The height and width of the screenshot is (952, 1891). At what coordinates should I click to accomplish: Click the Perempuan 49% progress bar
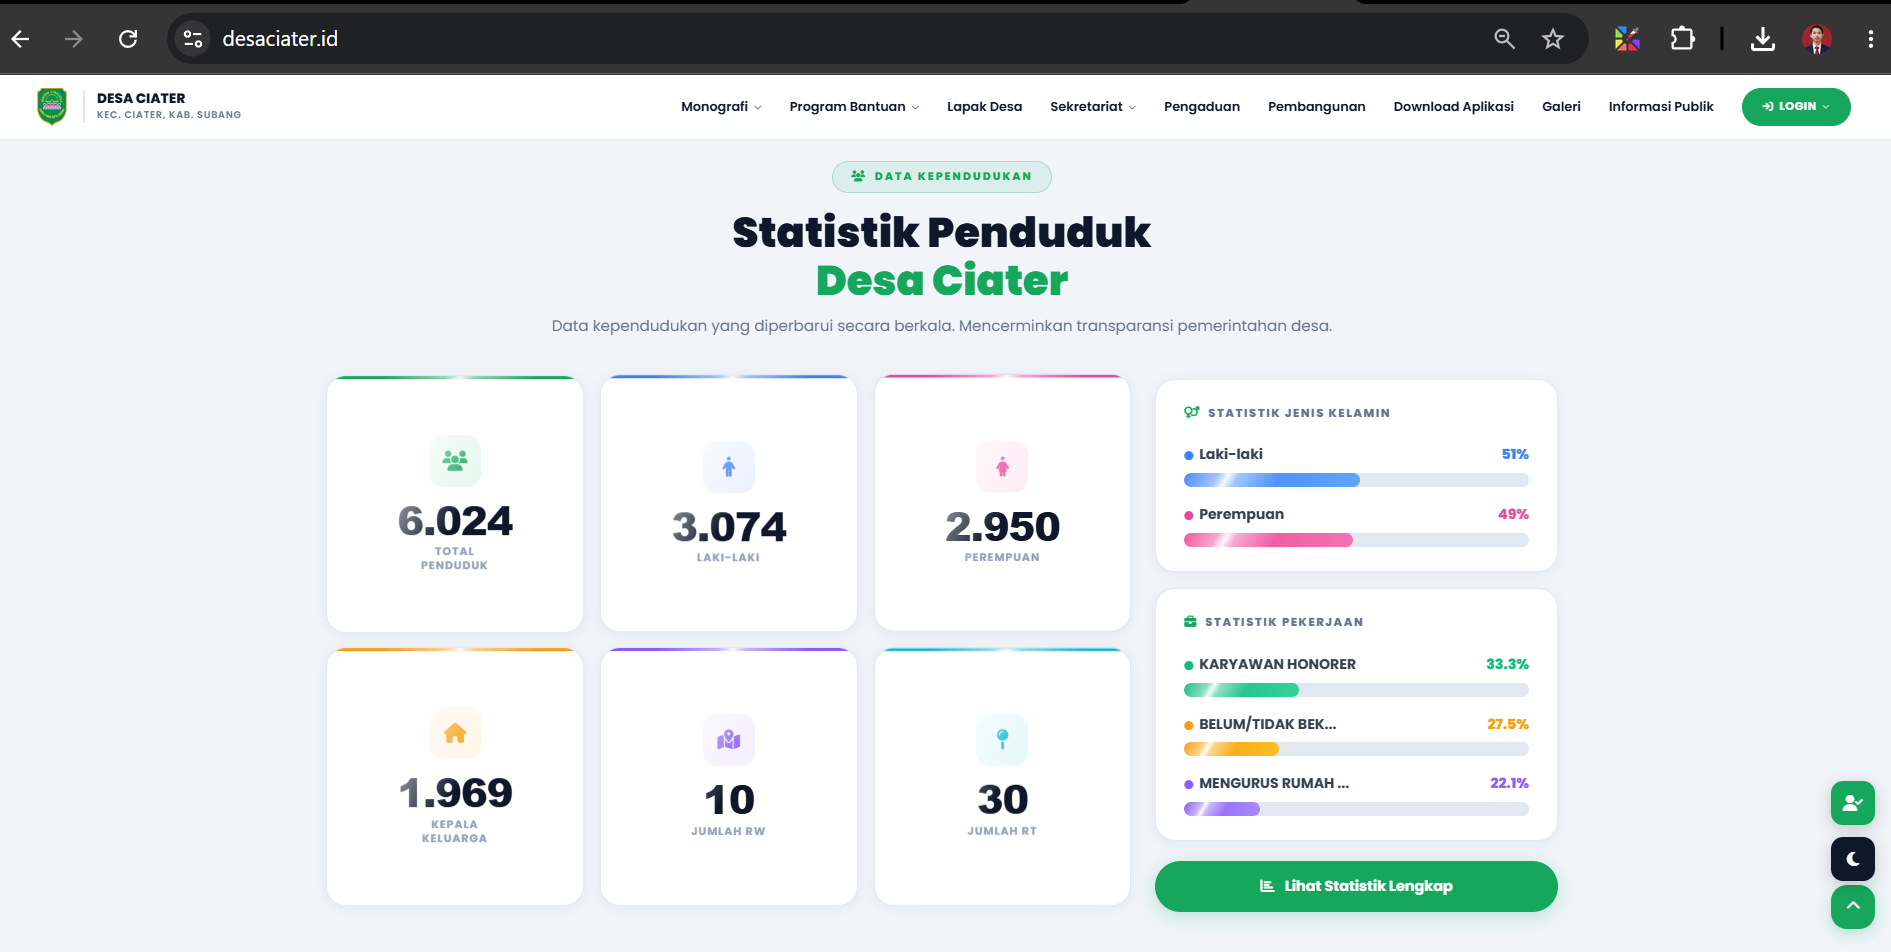[x=1356, y=540]
